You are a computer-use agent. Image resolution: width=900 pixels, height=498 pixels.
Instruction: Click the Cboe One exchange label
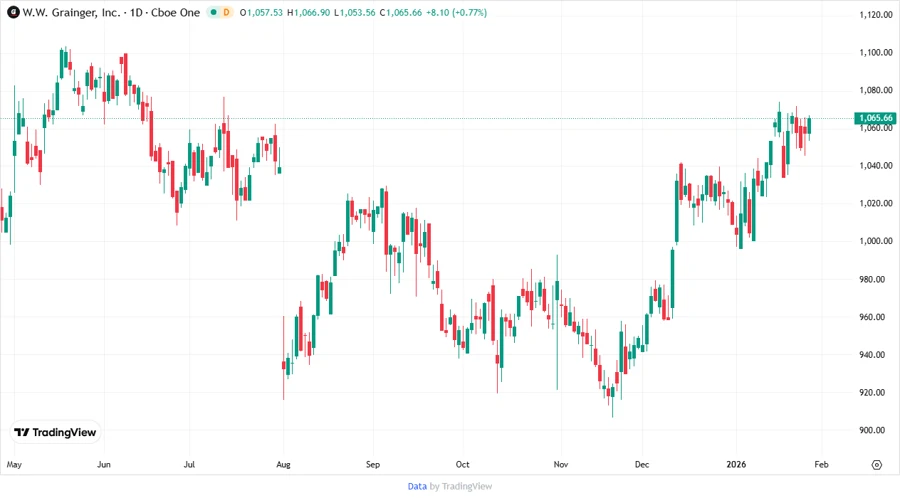click(x=175, y=12)
